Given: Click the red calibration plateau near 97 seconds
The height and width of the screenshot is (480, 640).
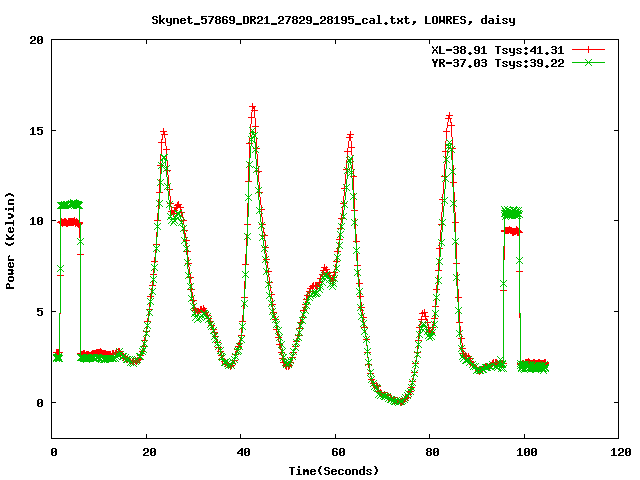Looking at the screenshot, I should tap(512, 231).
